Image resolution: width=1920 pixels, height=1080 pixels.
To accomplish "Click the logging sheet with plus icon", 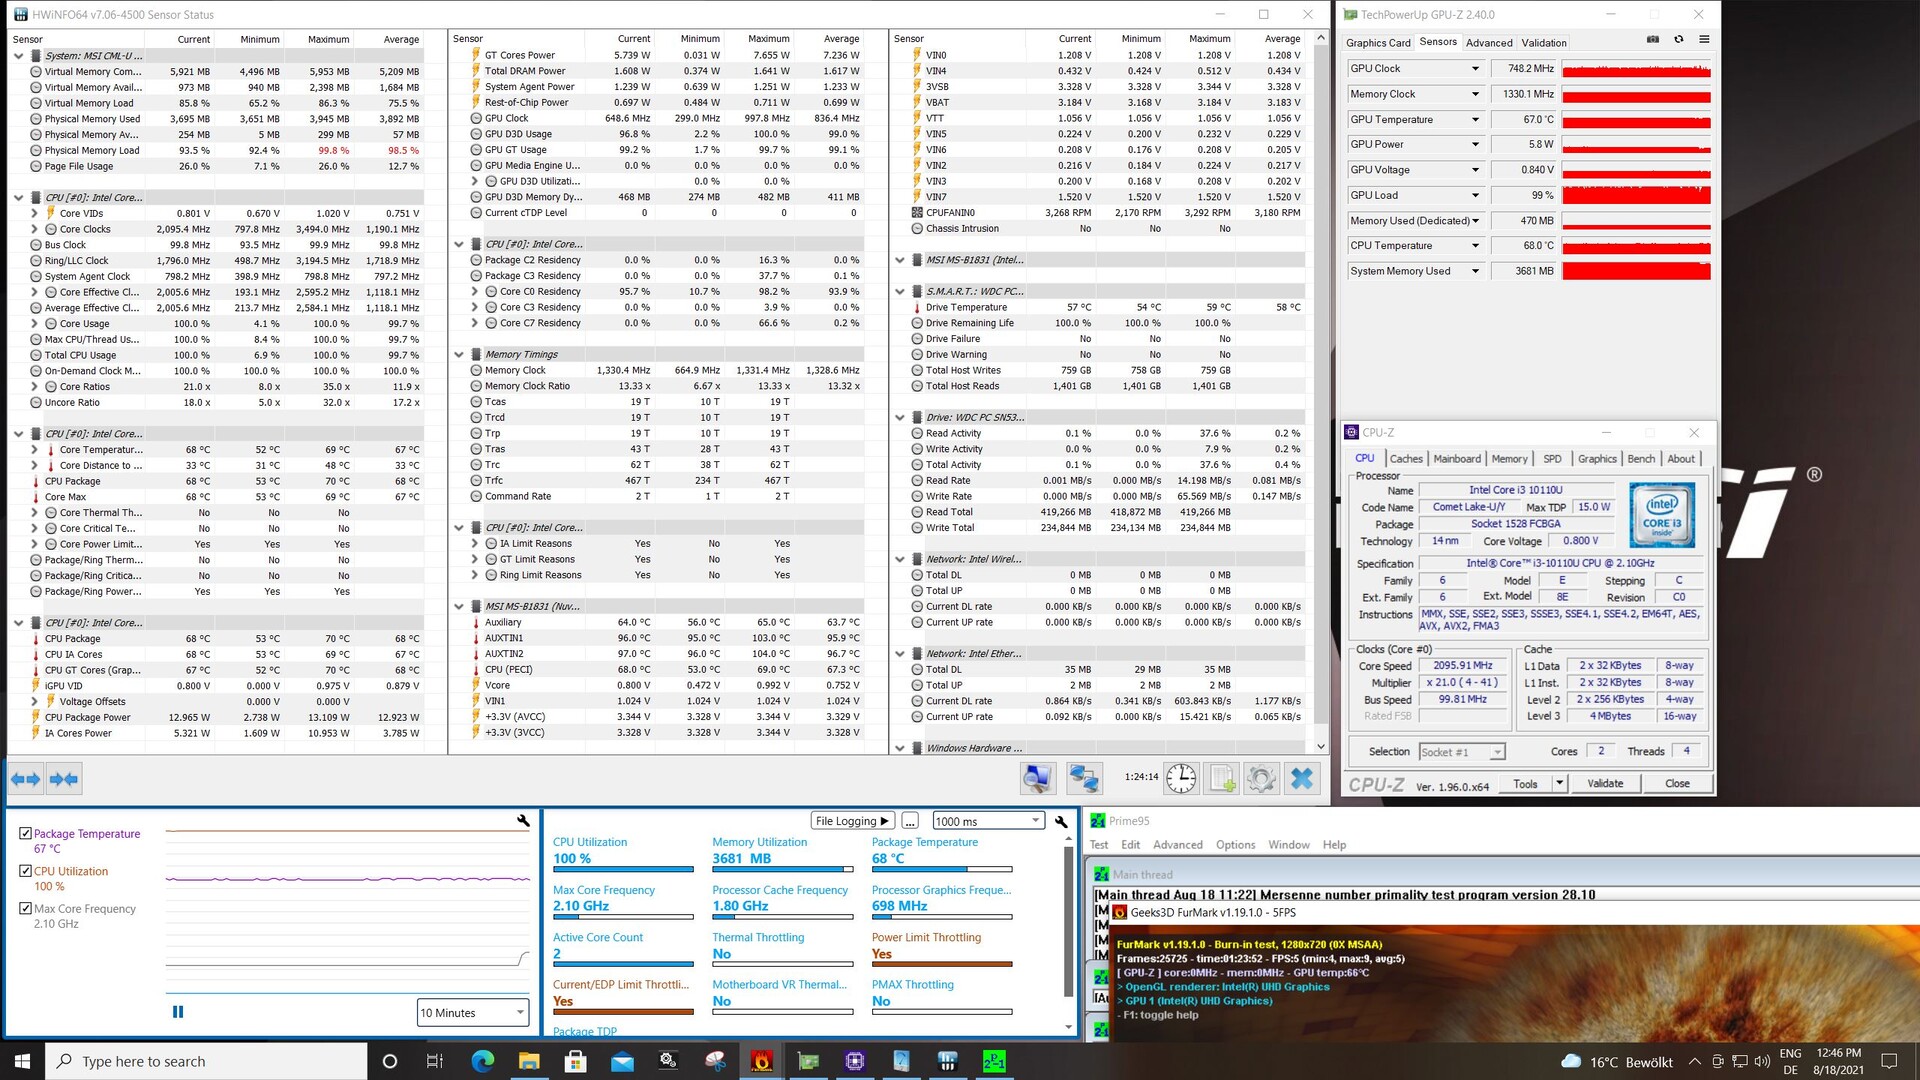I will click(x=1222, y=778).
